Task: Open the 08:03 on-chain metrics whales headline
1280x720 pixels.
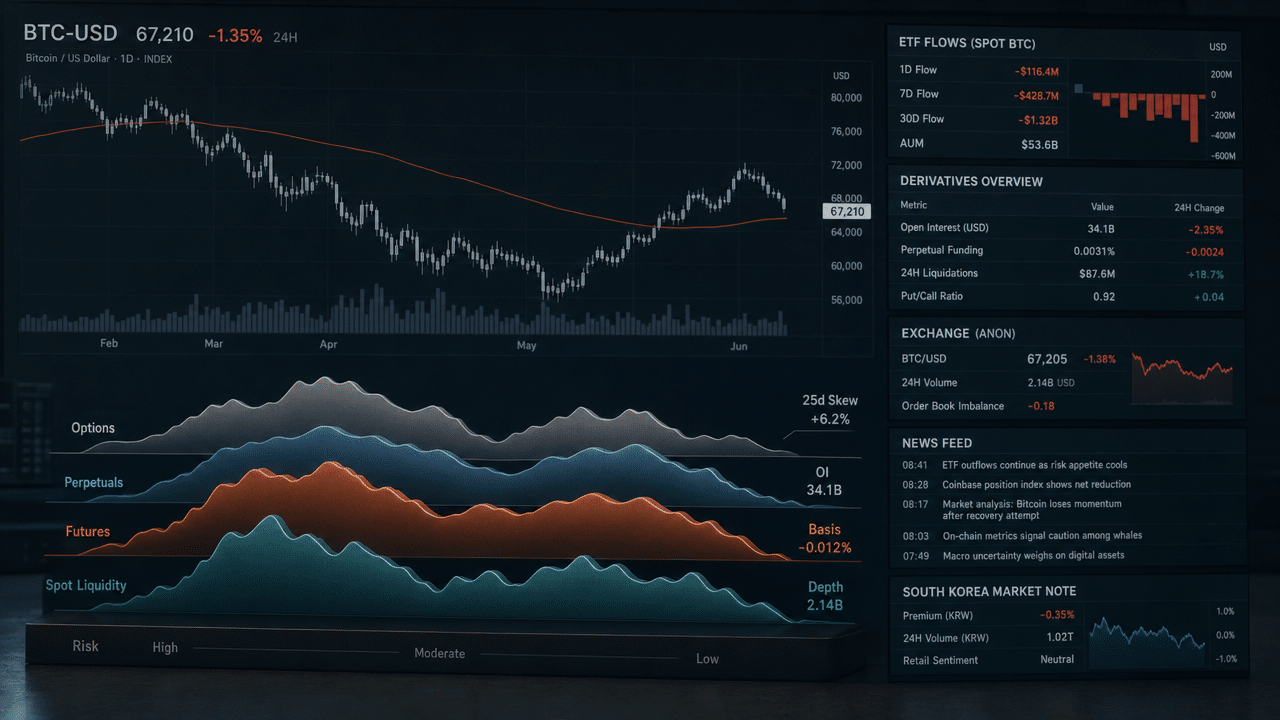Action: coord(1042,536)
